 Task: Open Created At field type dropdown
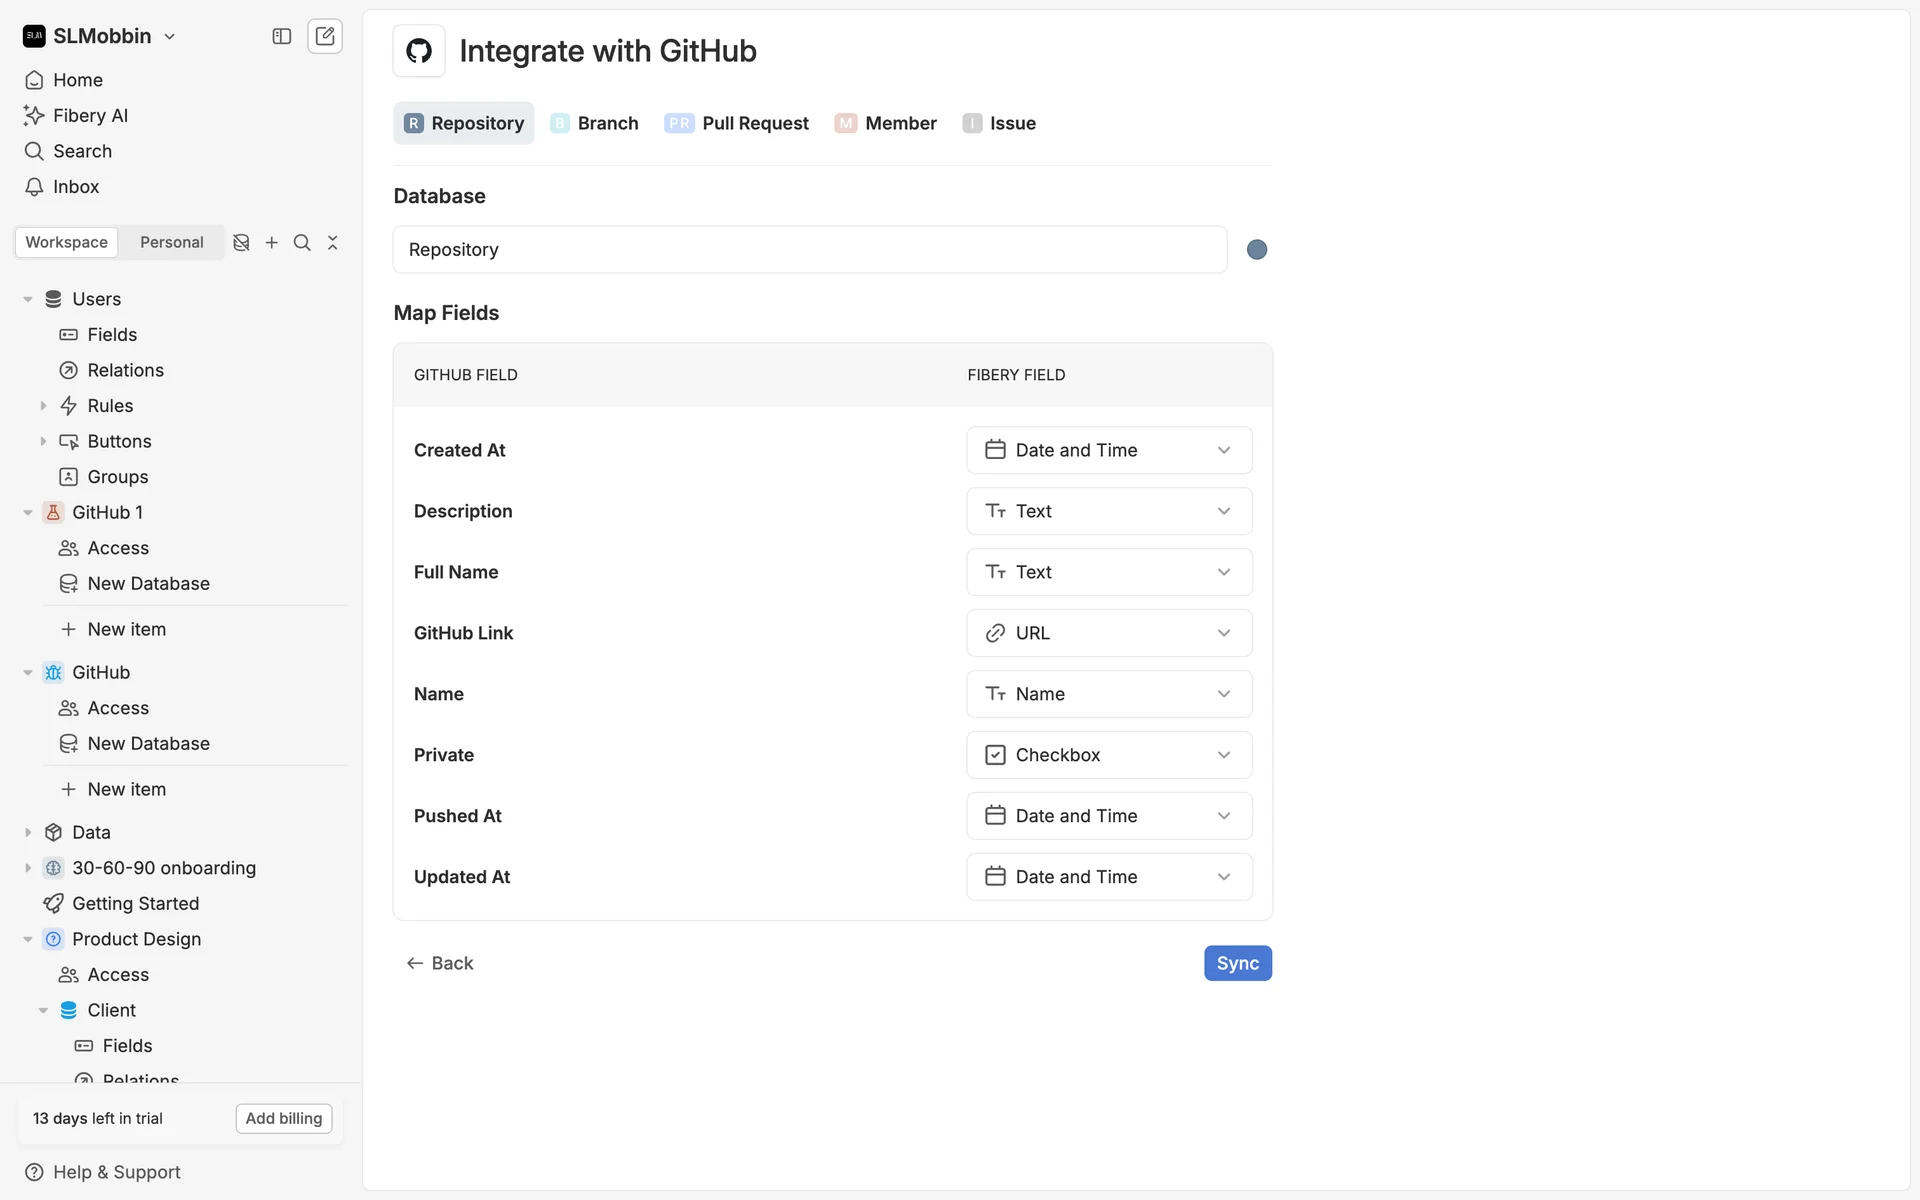1108,450
